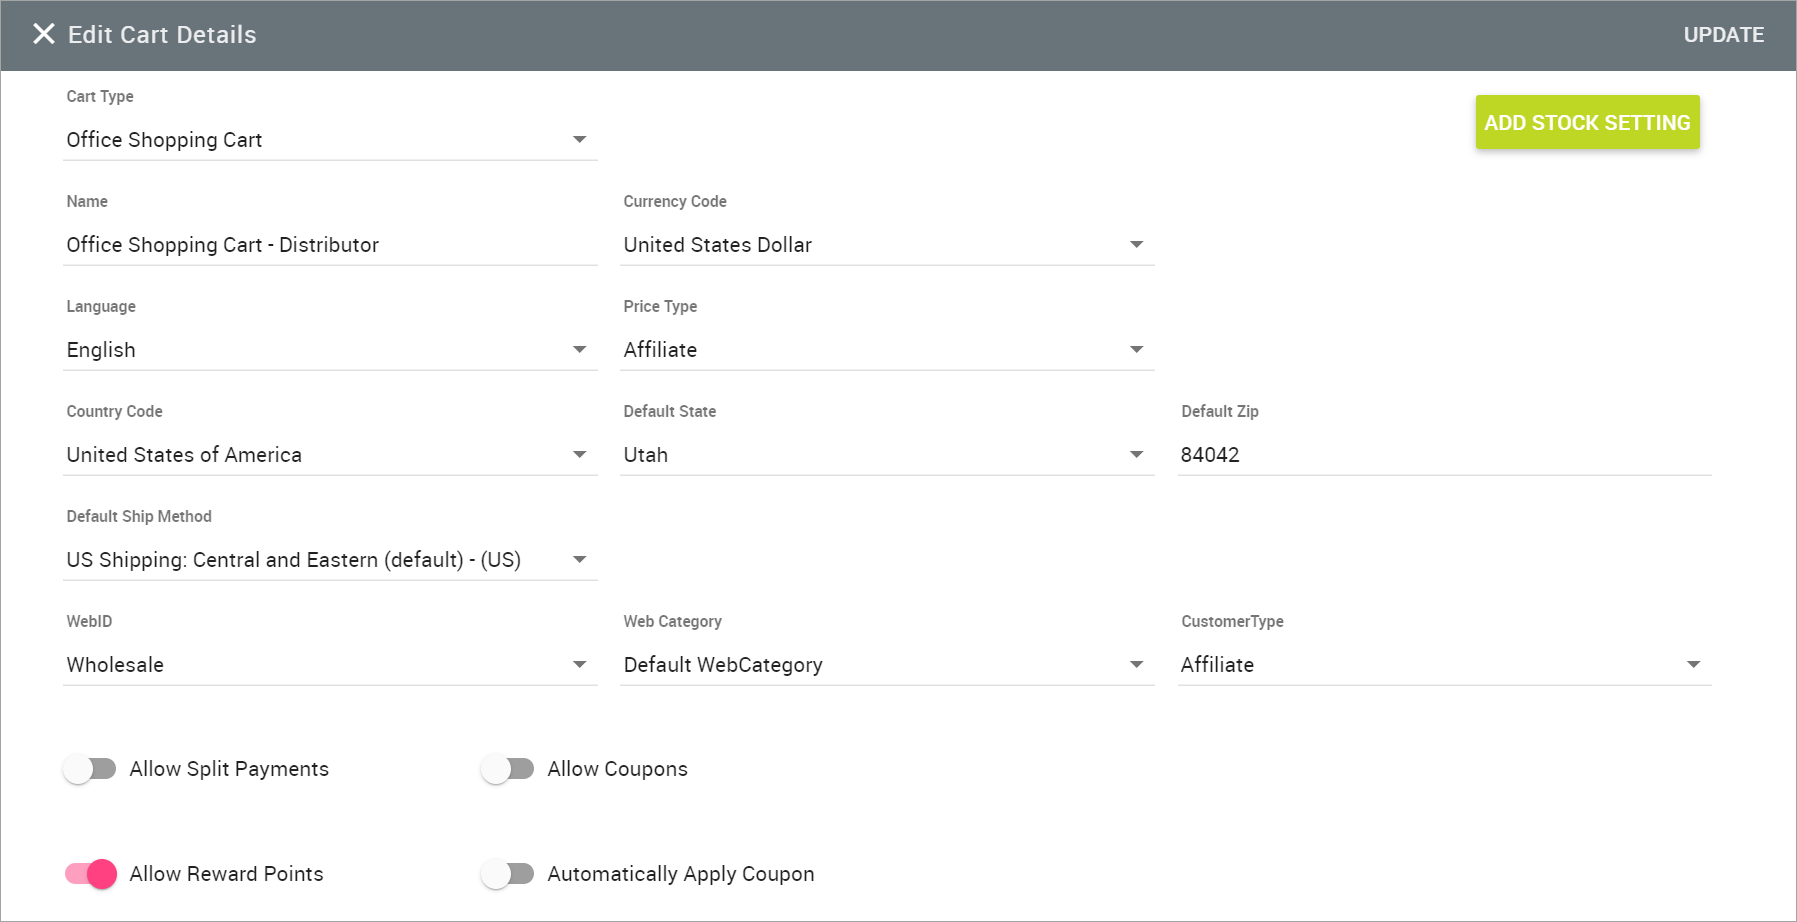Expand the Default State dropdown showing Utah
Viewport: 1797px width, 922px height.
coord(1136,454)
